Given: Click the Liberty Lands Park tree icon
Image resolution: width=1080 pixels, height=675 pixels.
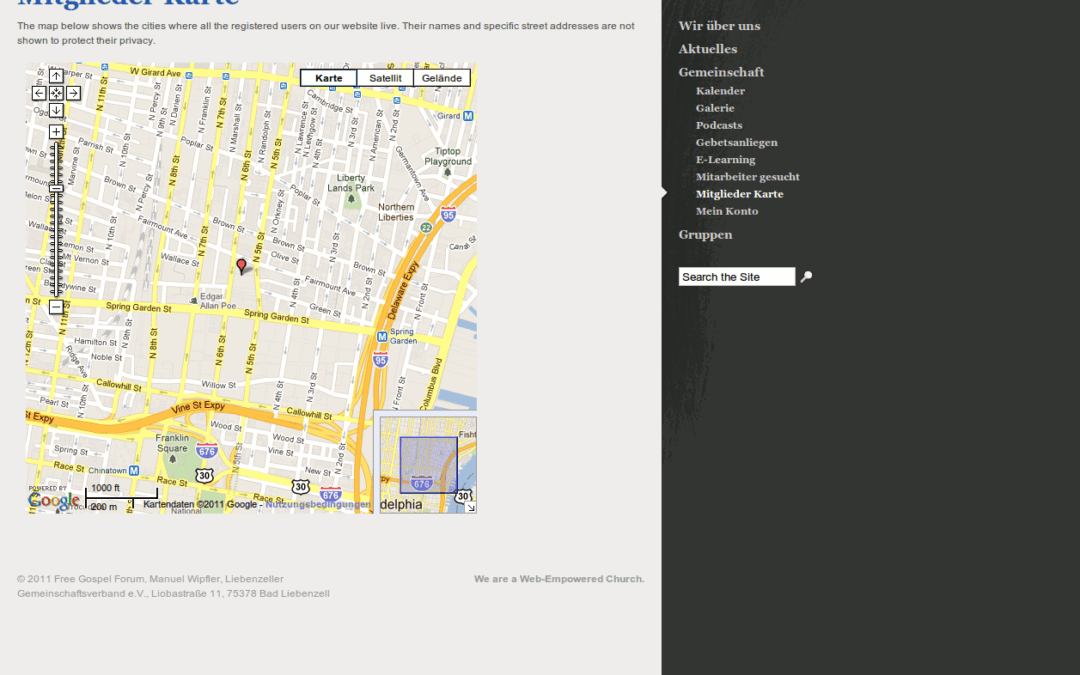Looking at the screenshot, I should click(x=351, y=199).
